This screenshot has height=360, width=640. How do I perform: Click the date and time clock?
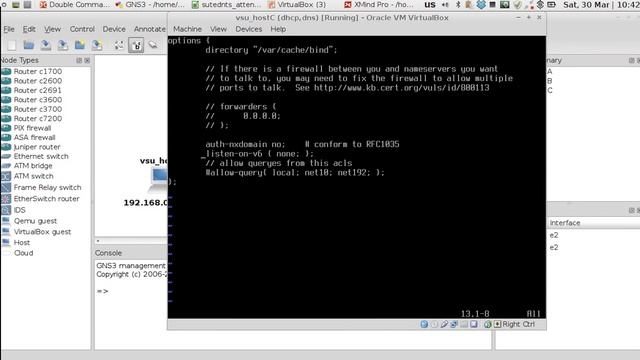point(601,5)
